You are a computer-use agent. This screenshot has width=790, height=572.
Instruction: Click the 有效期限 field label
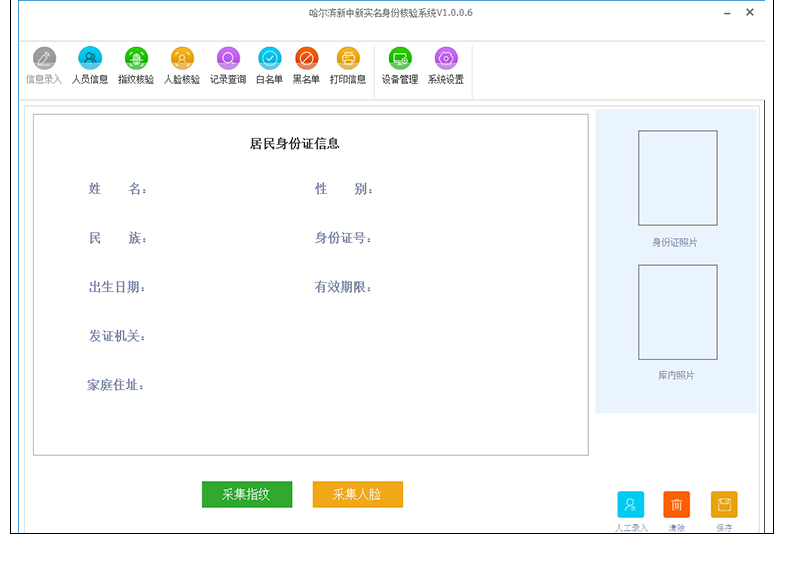[x=343, y=287]
